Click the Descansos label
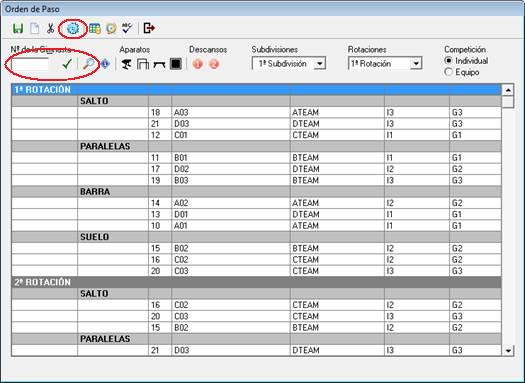The image size is (525, 383). [x=208, y=50]
